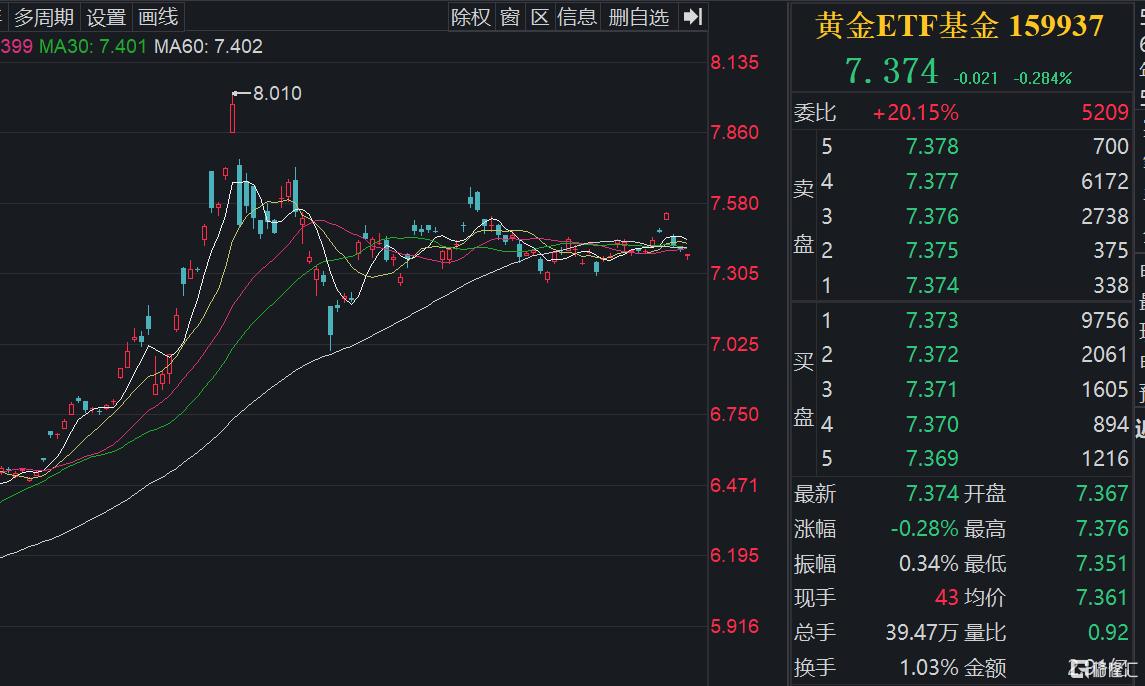The height and width of the screenshot is (686, 1145).
Task: Click 删自选 to remove from watchlist
Action: pos(638,17)
